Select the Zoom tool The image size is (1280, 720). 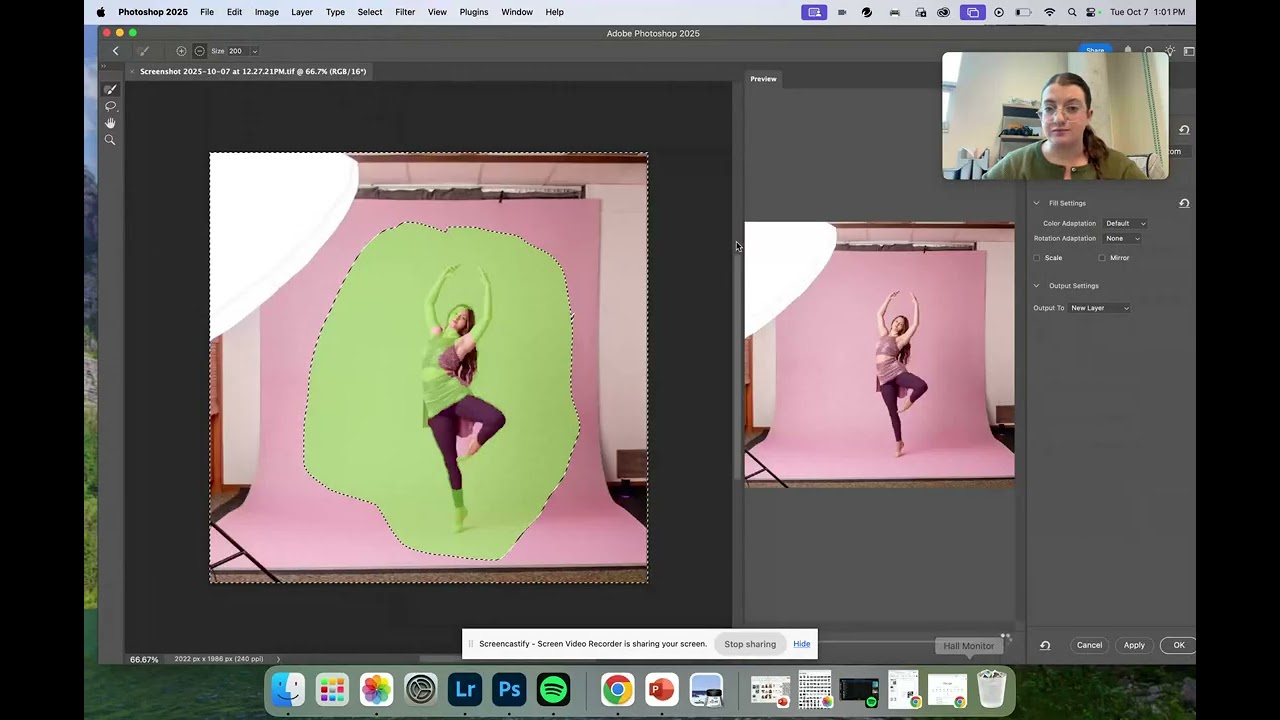coord(110,140)
